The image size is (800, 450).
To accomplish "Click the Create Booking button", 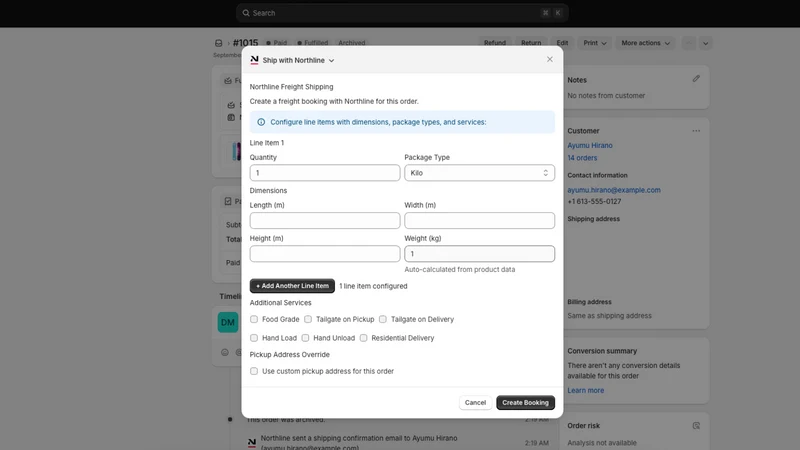I will click(x=525, y=403).
